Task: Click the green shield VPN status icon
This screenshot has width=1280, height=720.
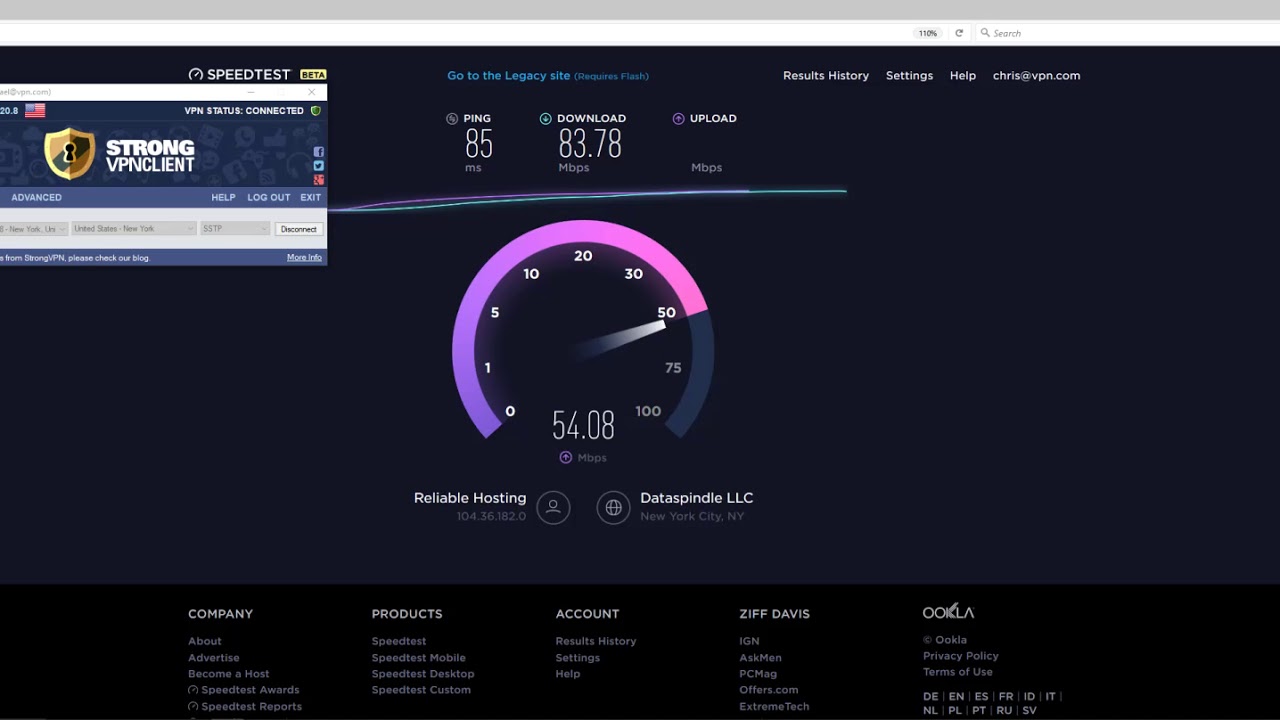Action: coord(316,110)
